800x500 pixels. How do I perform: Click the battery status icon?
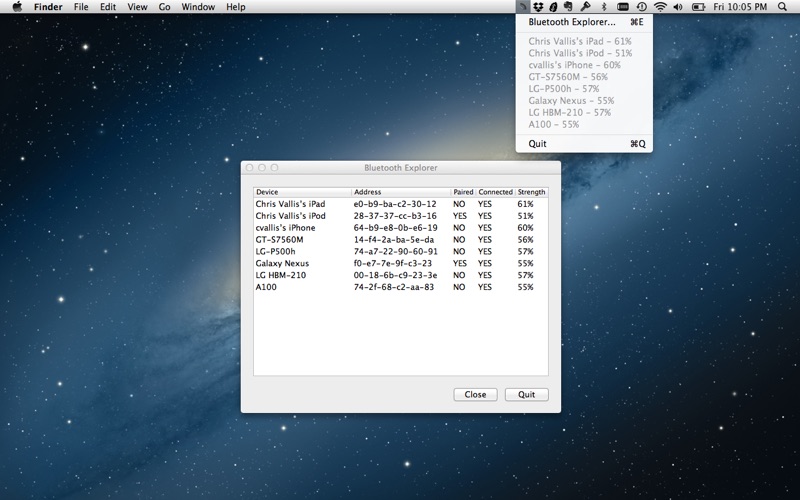tap(698, 7)
